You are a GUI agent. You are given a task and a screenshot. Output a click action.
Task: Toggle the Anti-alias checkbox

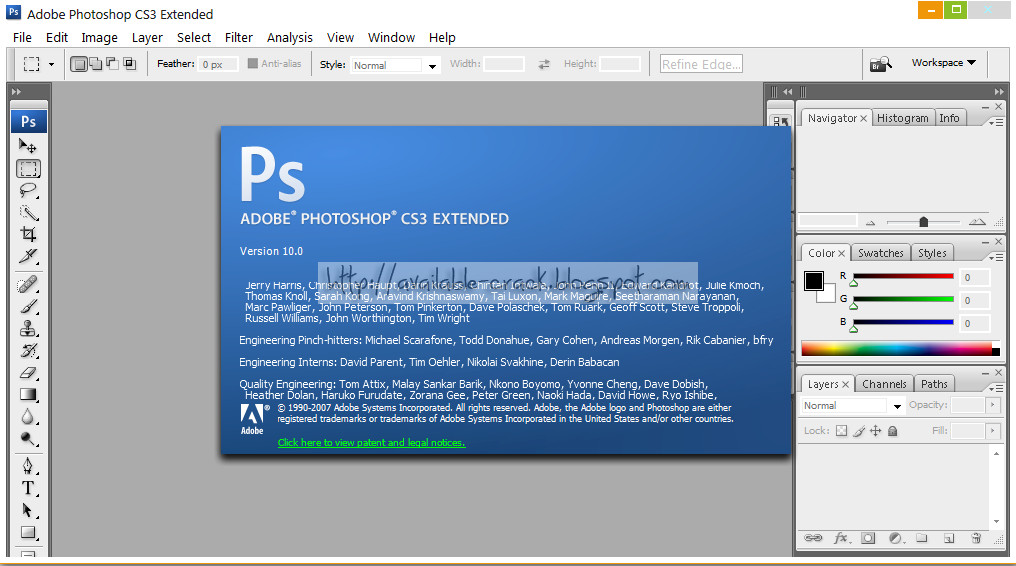pyautogui.click(x=253, y=63)
